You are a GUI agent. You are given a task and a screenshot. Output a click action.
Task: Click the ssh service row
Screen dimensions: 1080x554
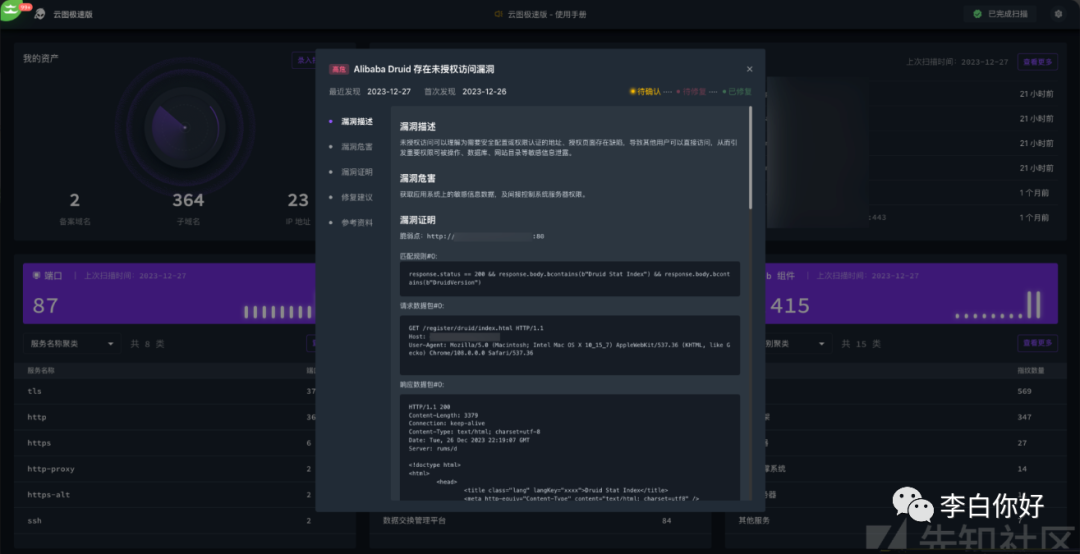tap(185, 520)
